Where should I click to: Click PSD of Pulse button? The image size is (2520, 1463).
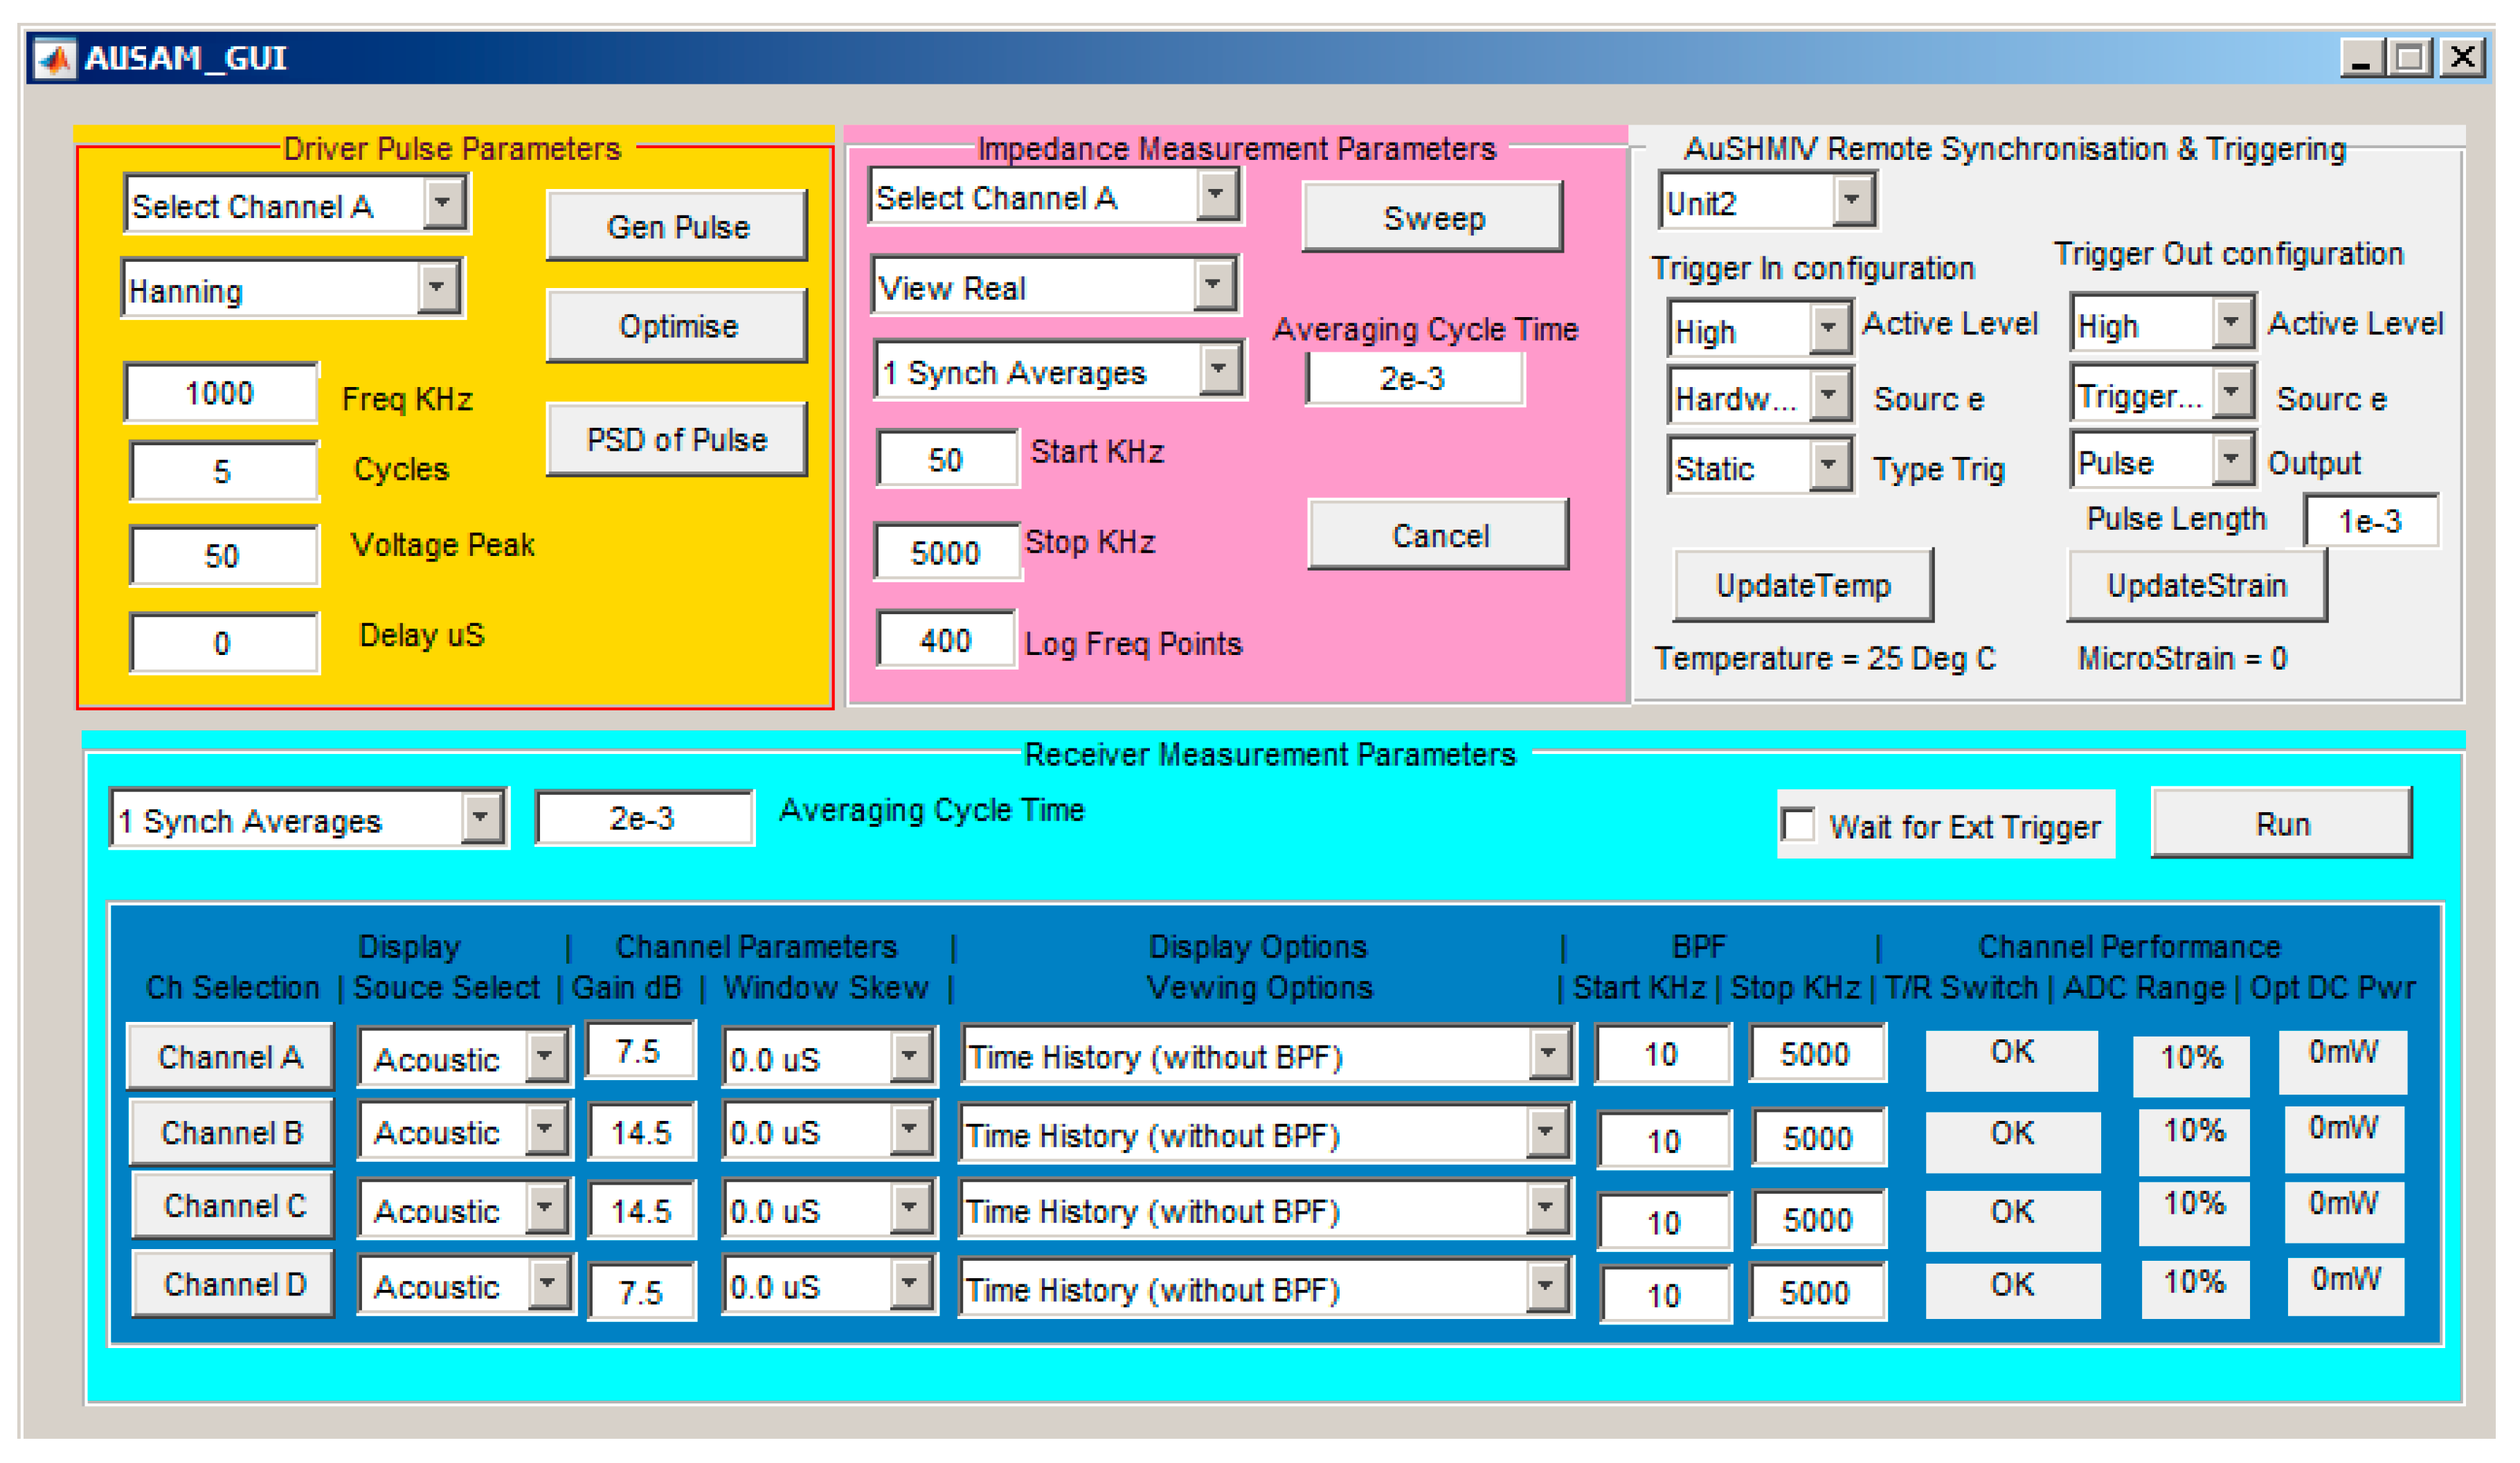pos(677,440)
